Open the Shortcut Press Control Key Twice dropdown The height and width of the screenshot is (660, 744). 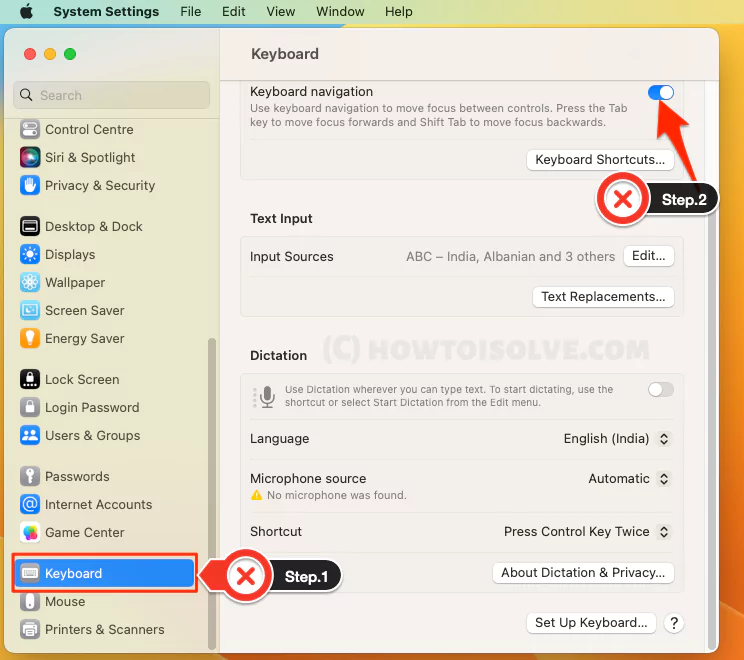coord(664,531)
